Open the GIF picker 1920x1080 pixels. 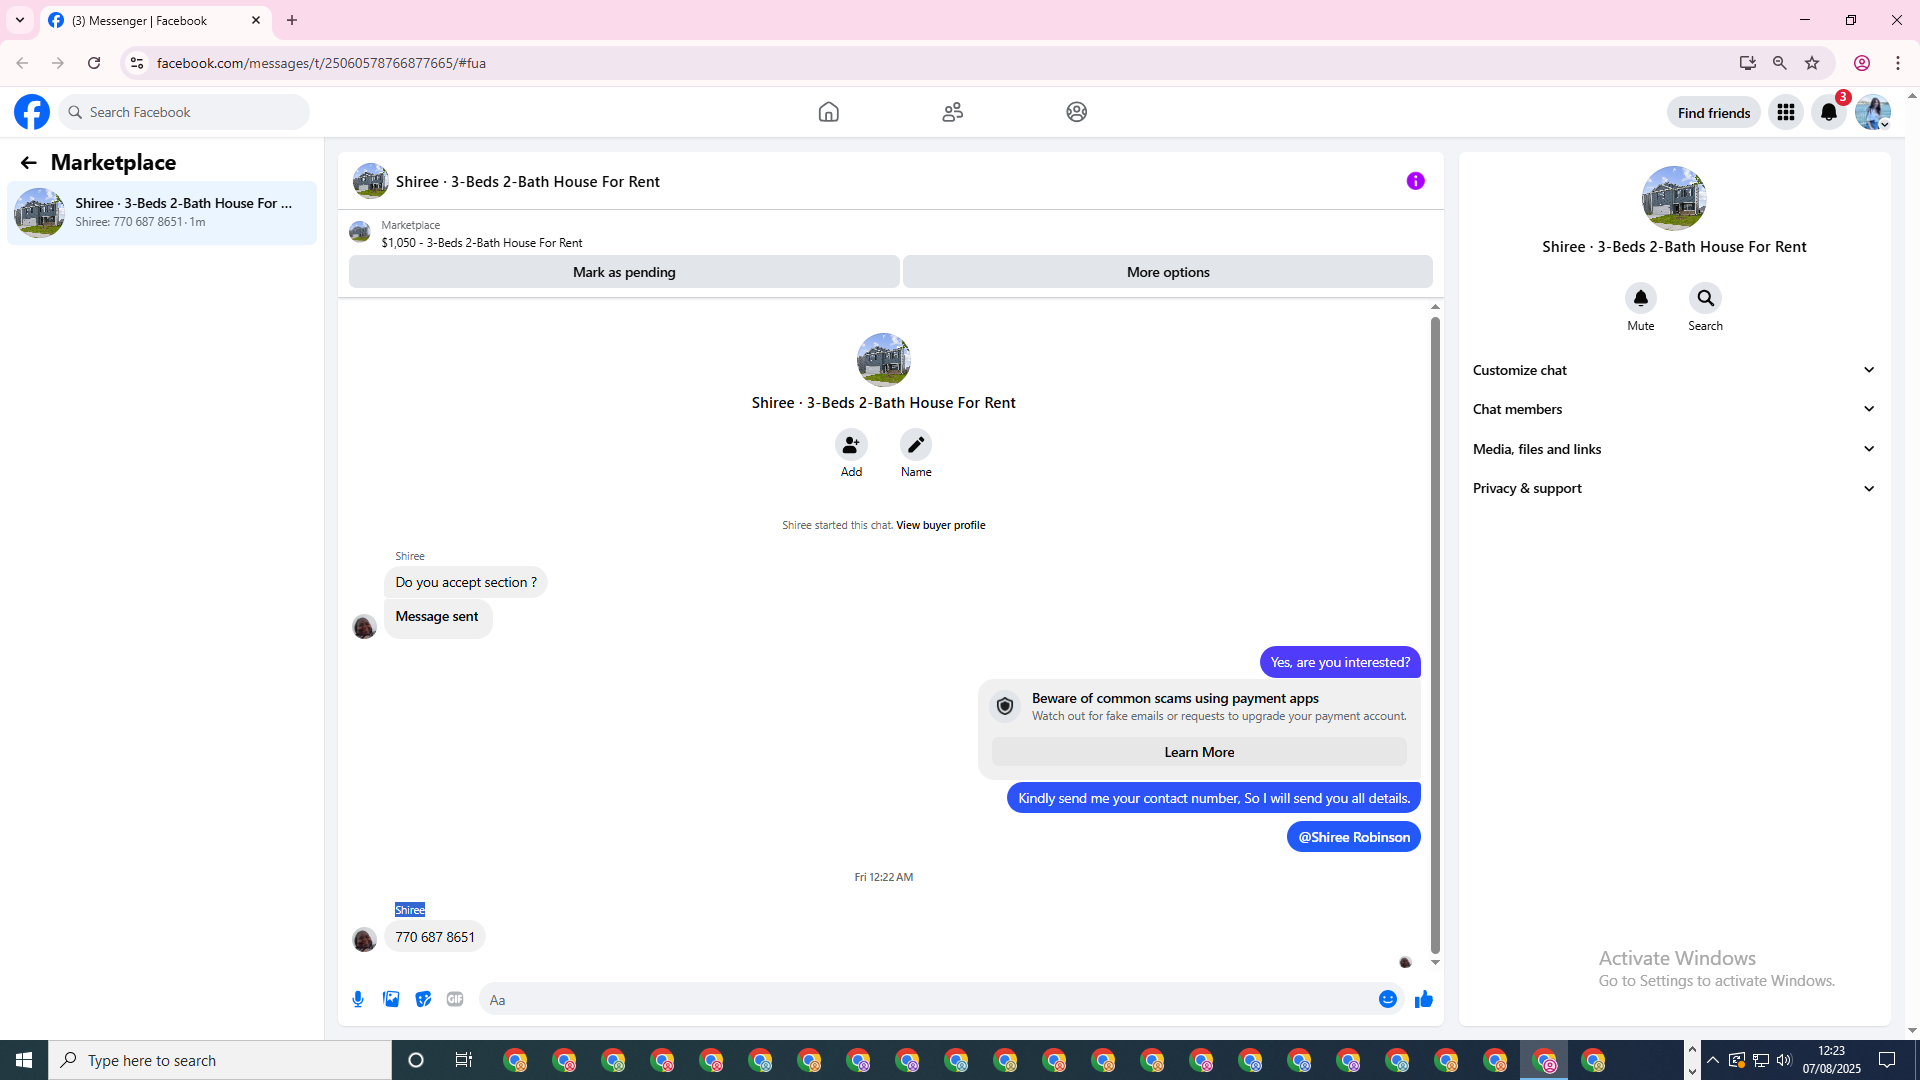455,999
